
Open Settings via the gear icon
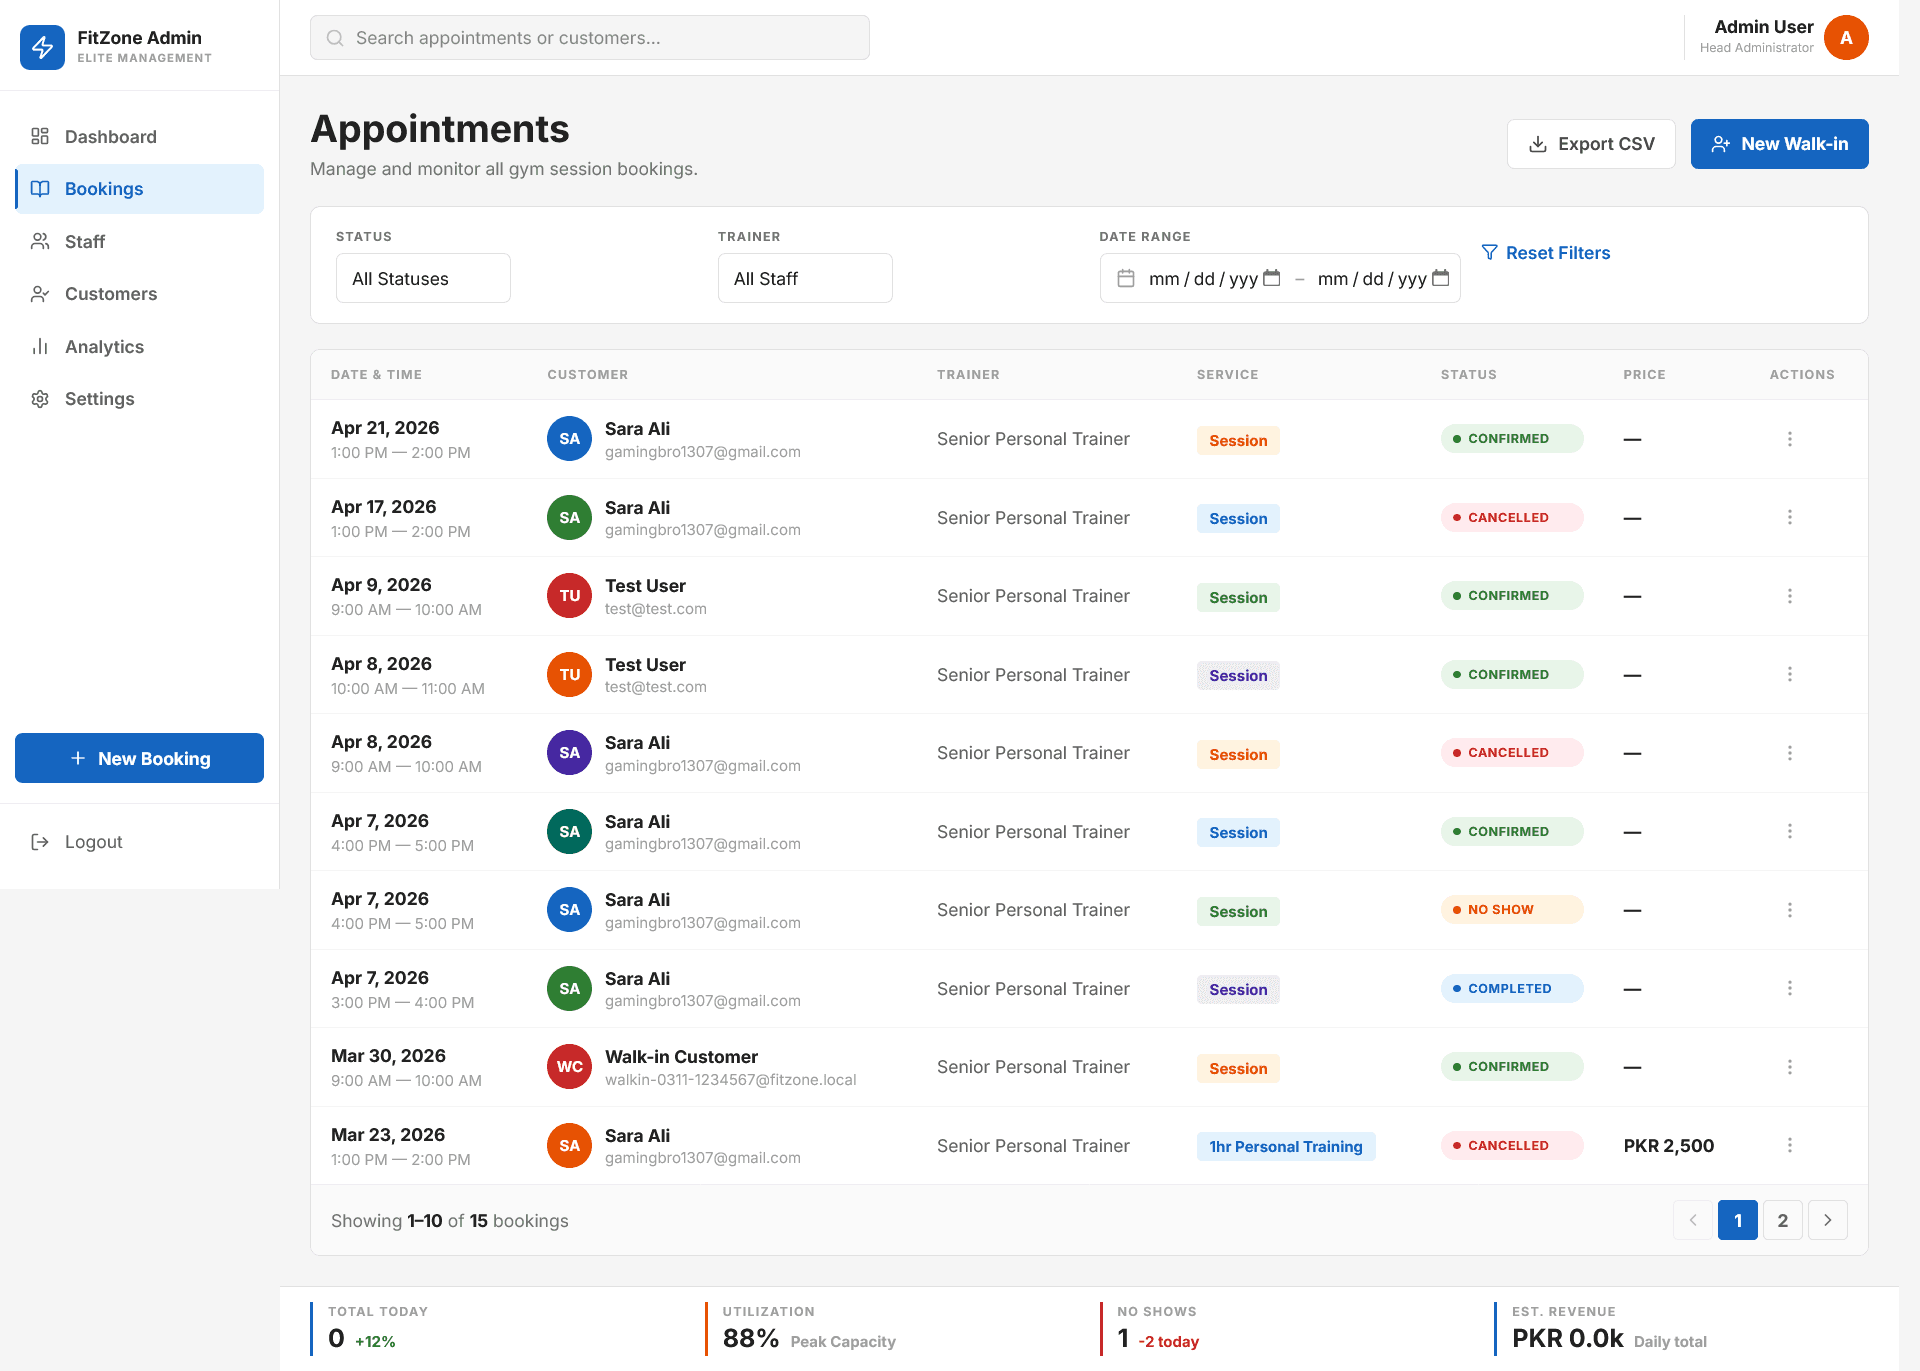pyautogui.click(x=40, y=398)
